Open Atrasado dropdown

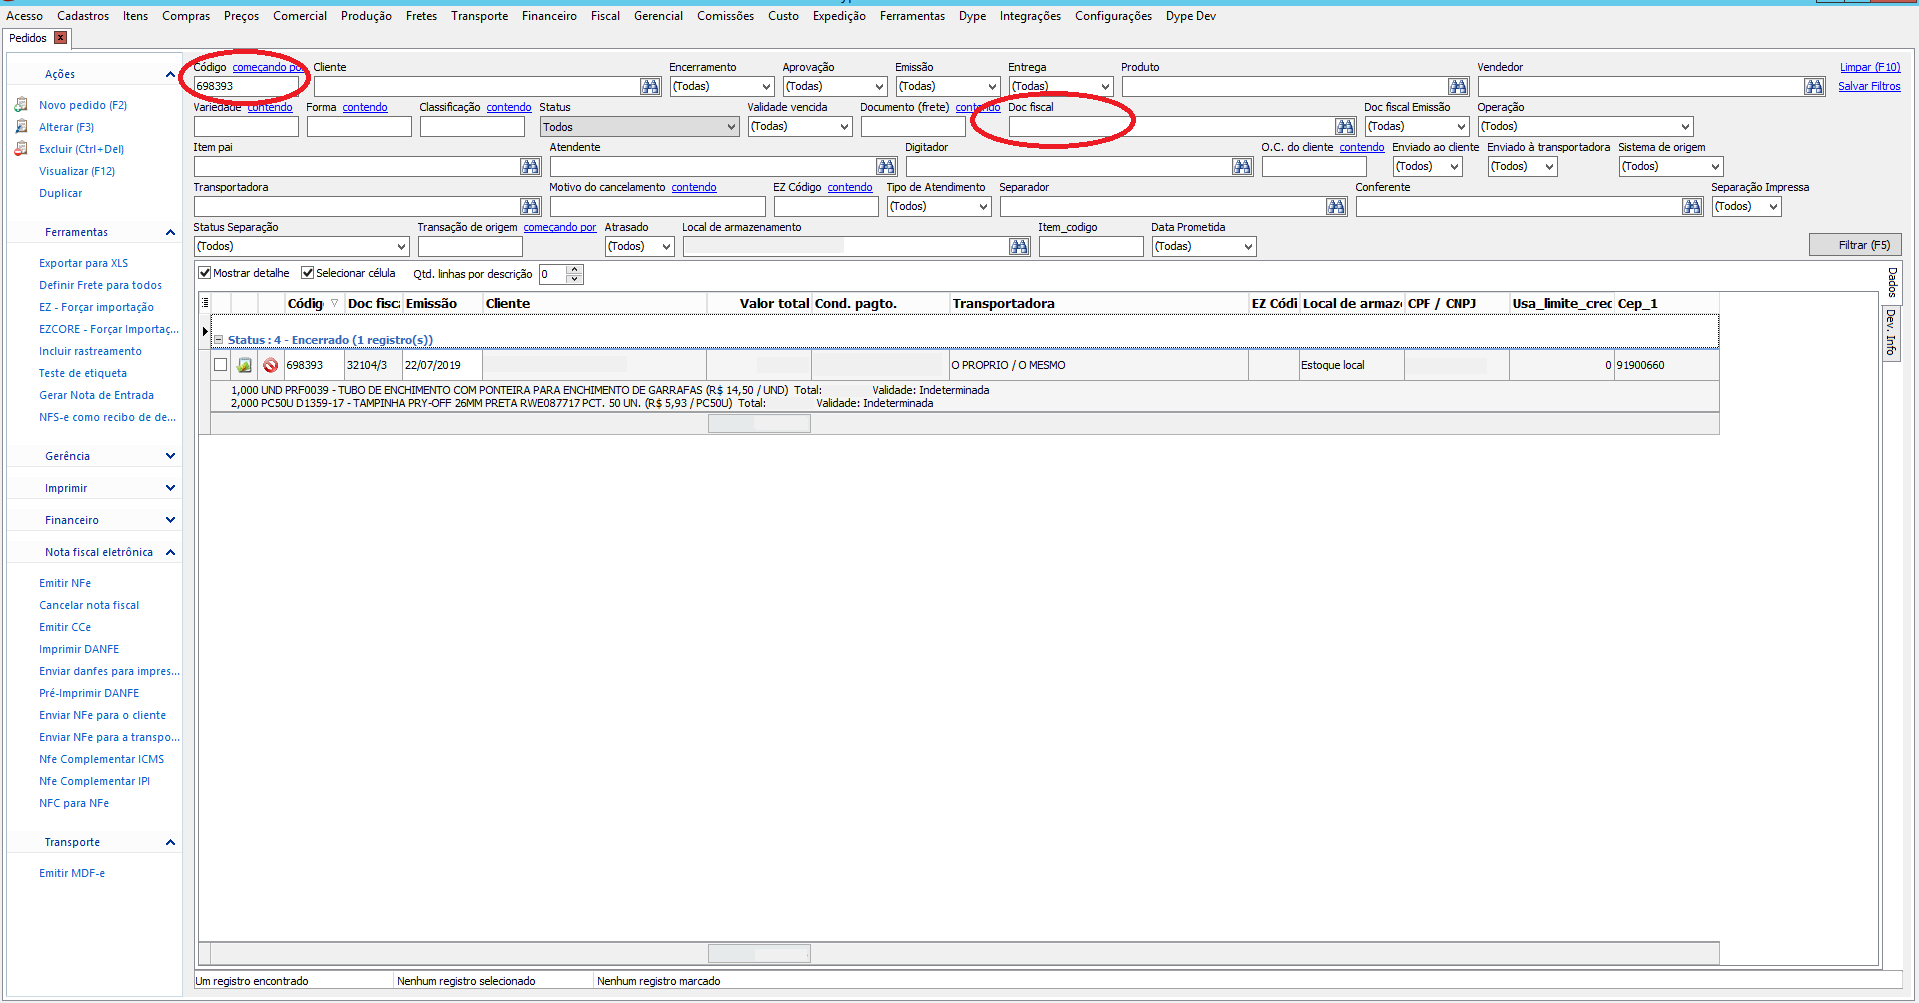(x=640, y=247)
